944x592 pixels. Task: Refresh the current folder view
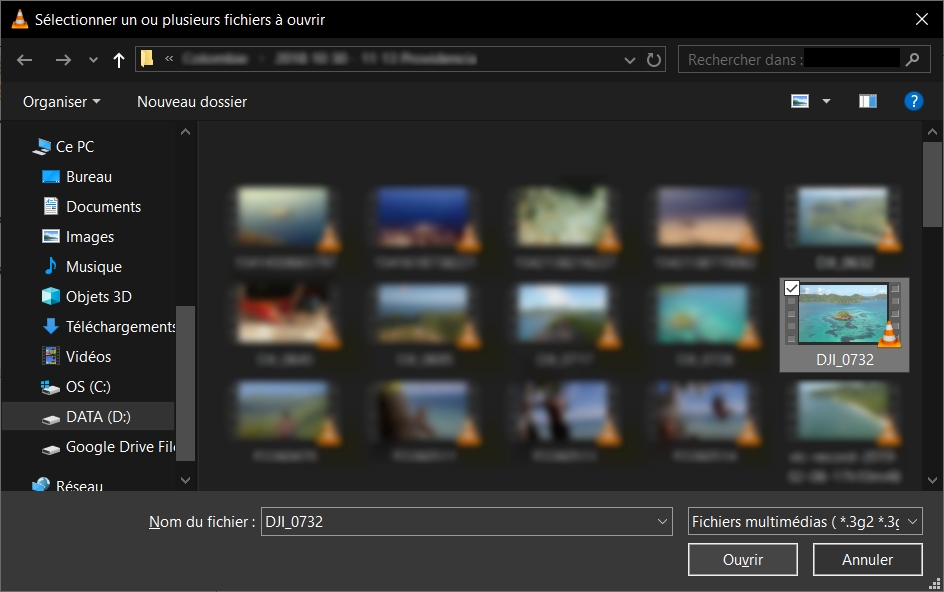654,59
